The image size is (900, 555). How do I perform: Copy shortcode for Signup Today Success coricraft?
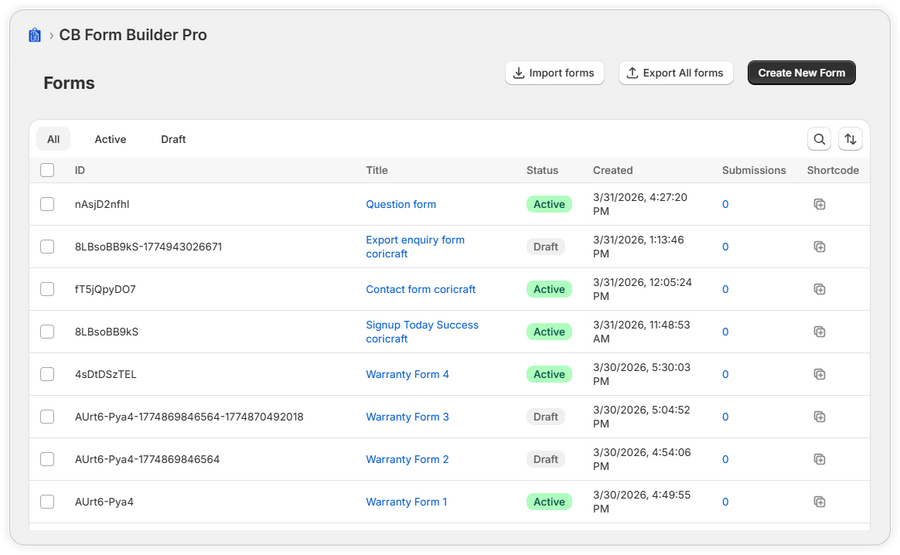click(x=819, y=332)
